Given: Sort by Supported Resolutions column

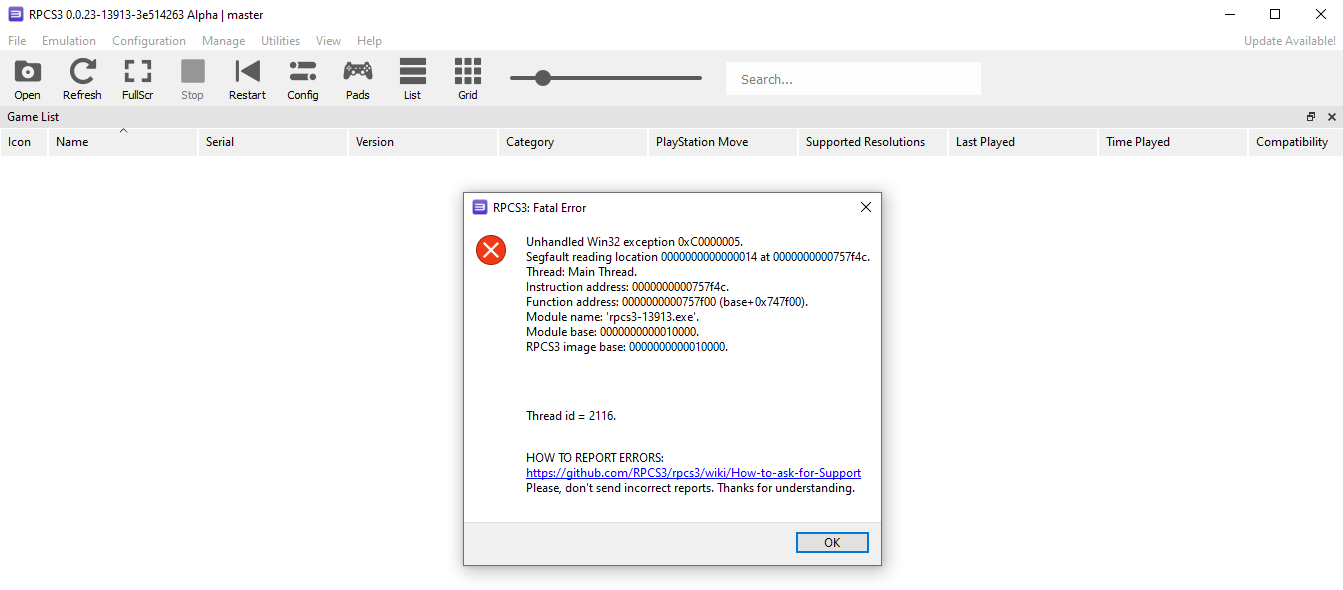Looking at the screenshot, I should click(x=873, y=142).
